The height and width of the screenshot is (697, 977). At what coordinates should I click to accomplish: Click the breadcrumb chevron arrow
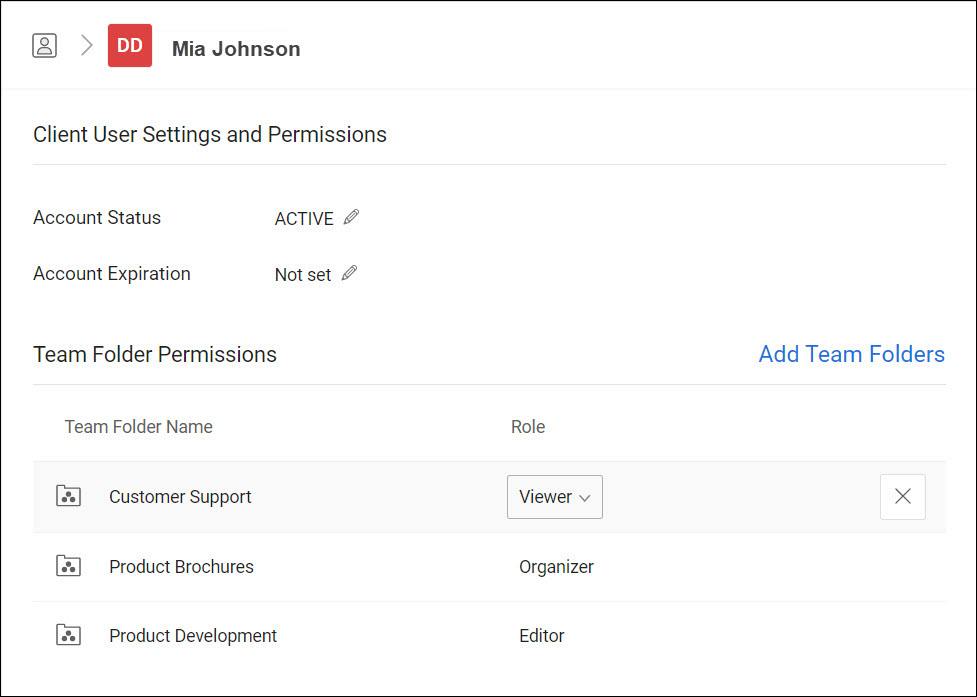[x=87, y=46]
